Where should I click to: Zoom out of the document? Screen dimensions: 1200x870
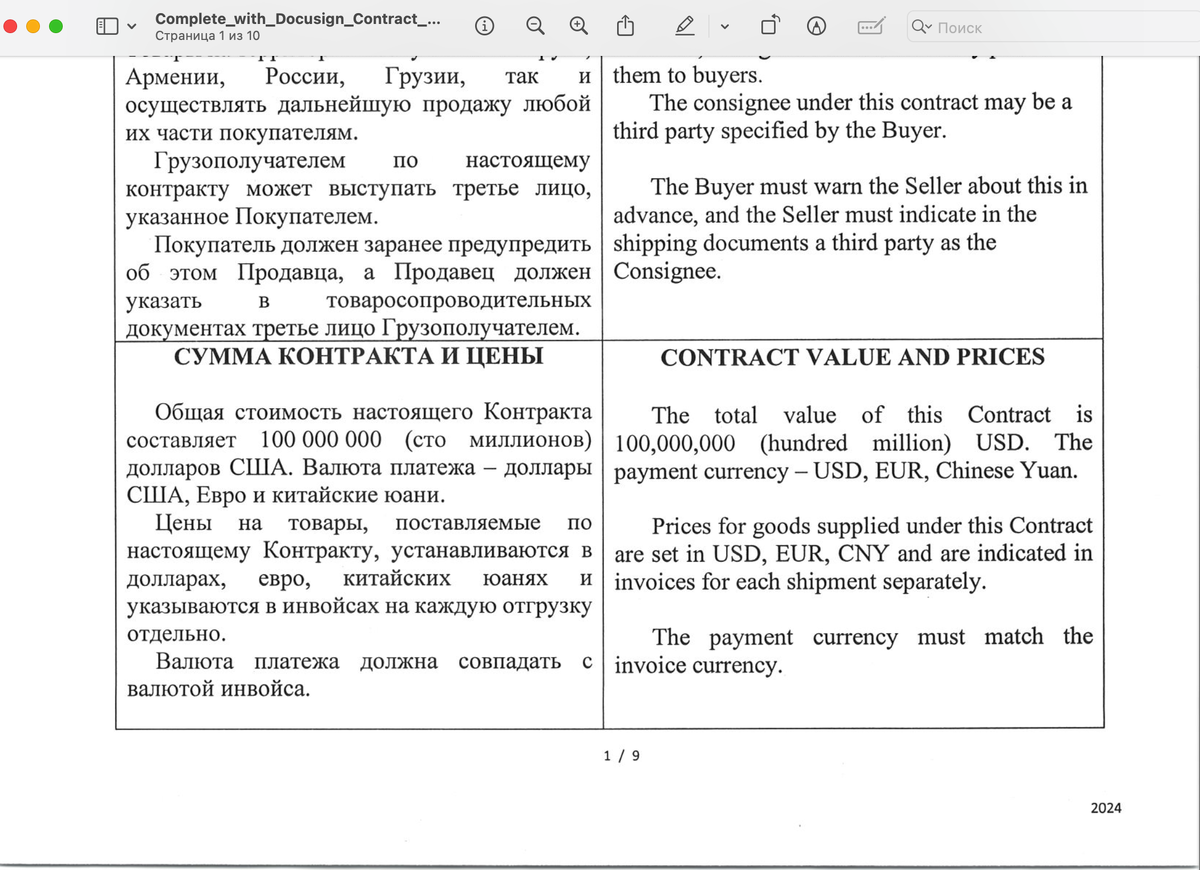click(x=535, y=27)
